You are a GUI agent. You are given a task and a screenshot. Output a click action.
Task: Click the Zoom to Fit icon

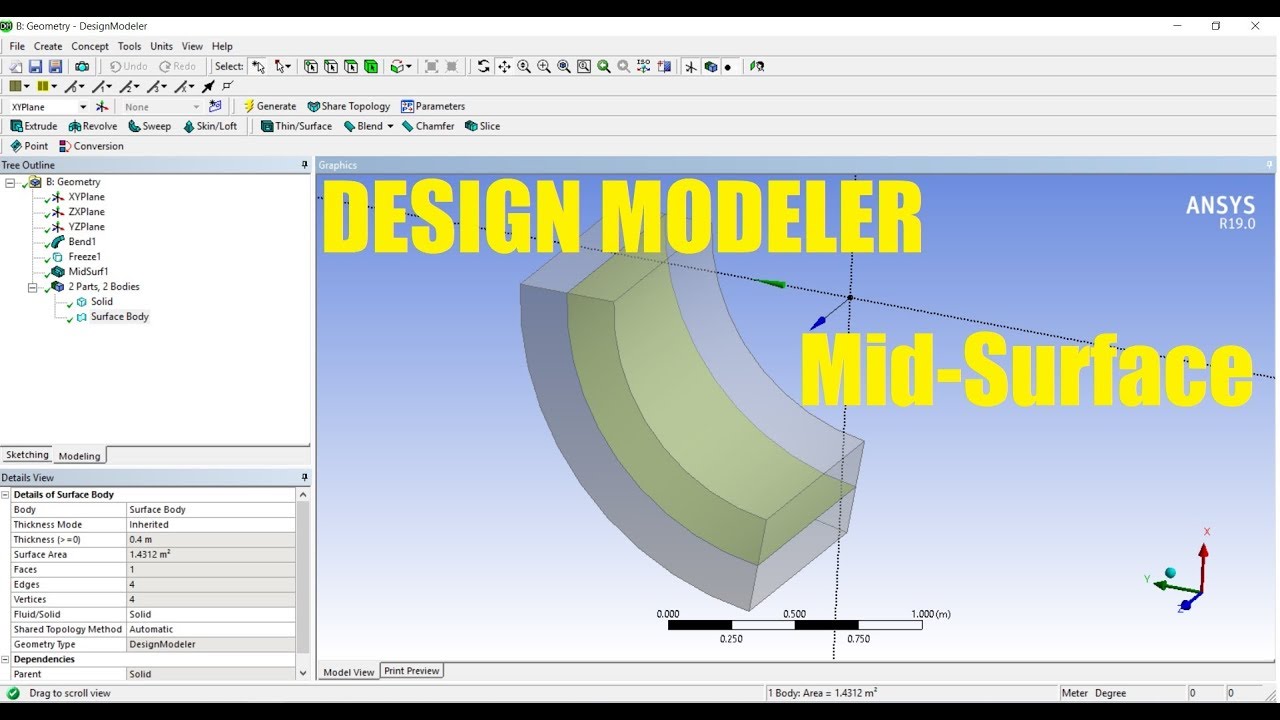[x=564, y=66]
